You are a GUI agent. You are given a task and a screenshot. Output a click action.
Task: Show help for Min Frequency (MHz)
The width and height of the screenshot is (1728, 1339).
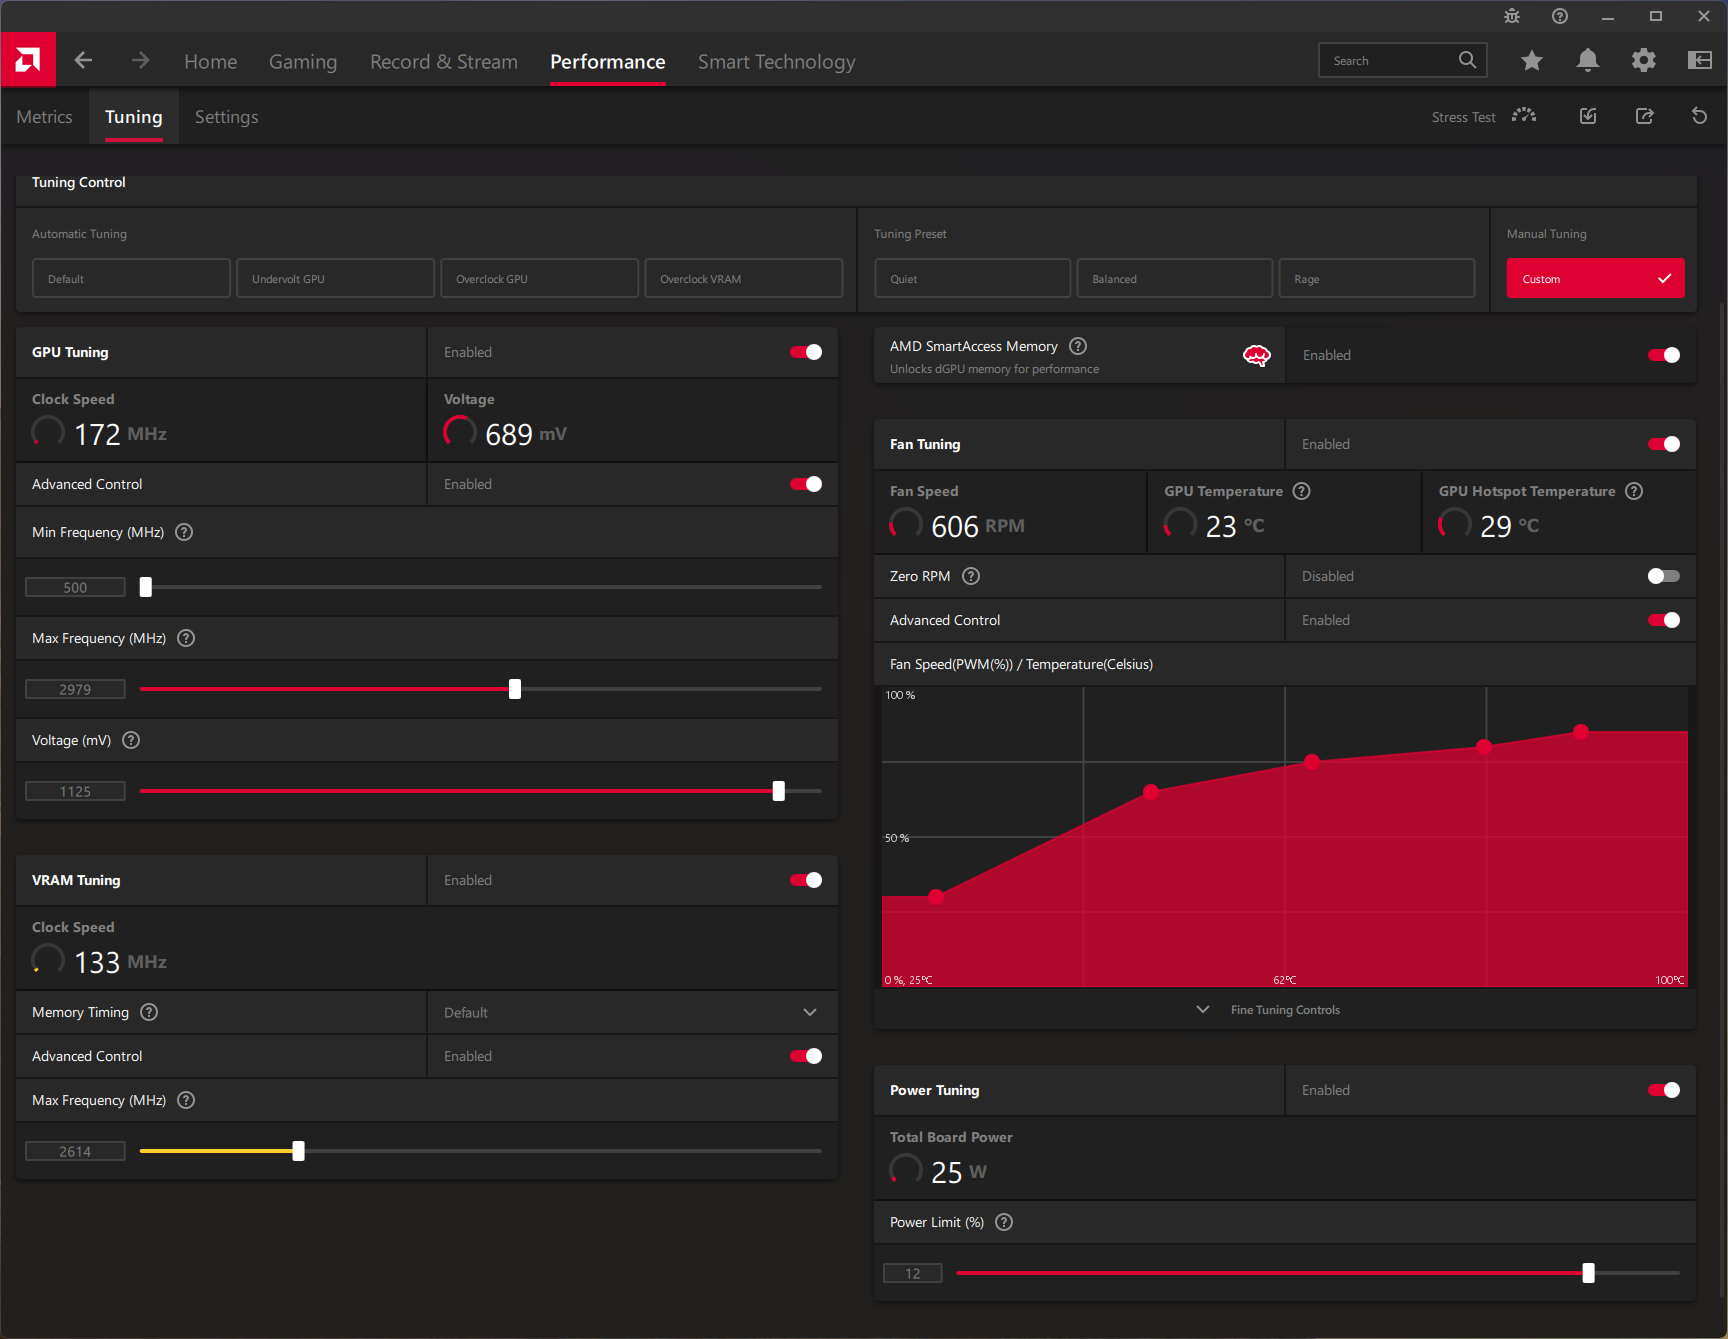point(184,532)
